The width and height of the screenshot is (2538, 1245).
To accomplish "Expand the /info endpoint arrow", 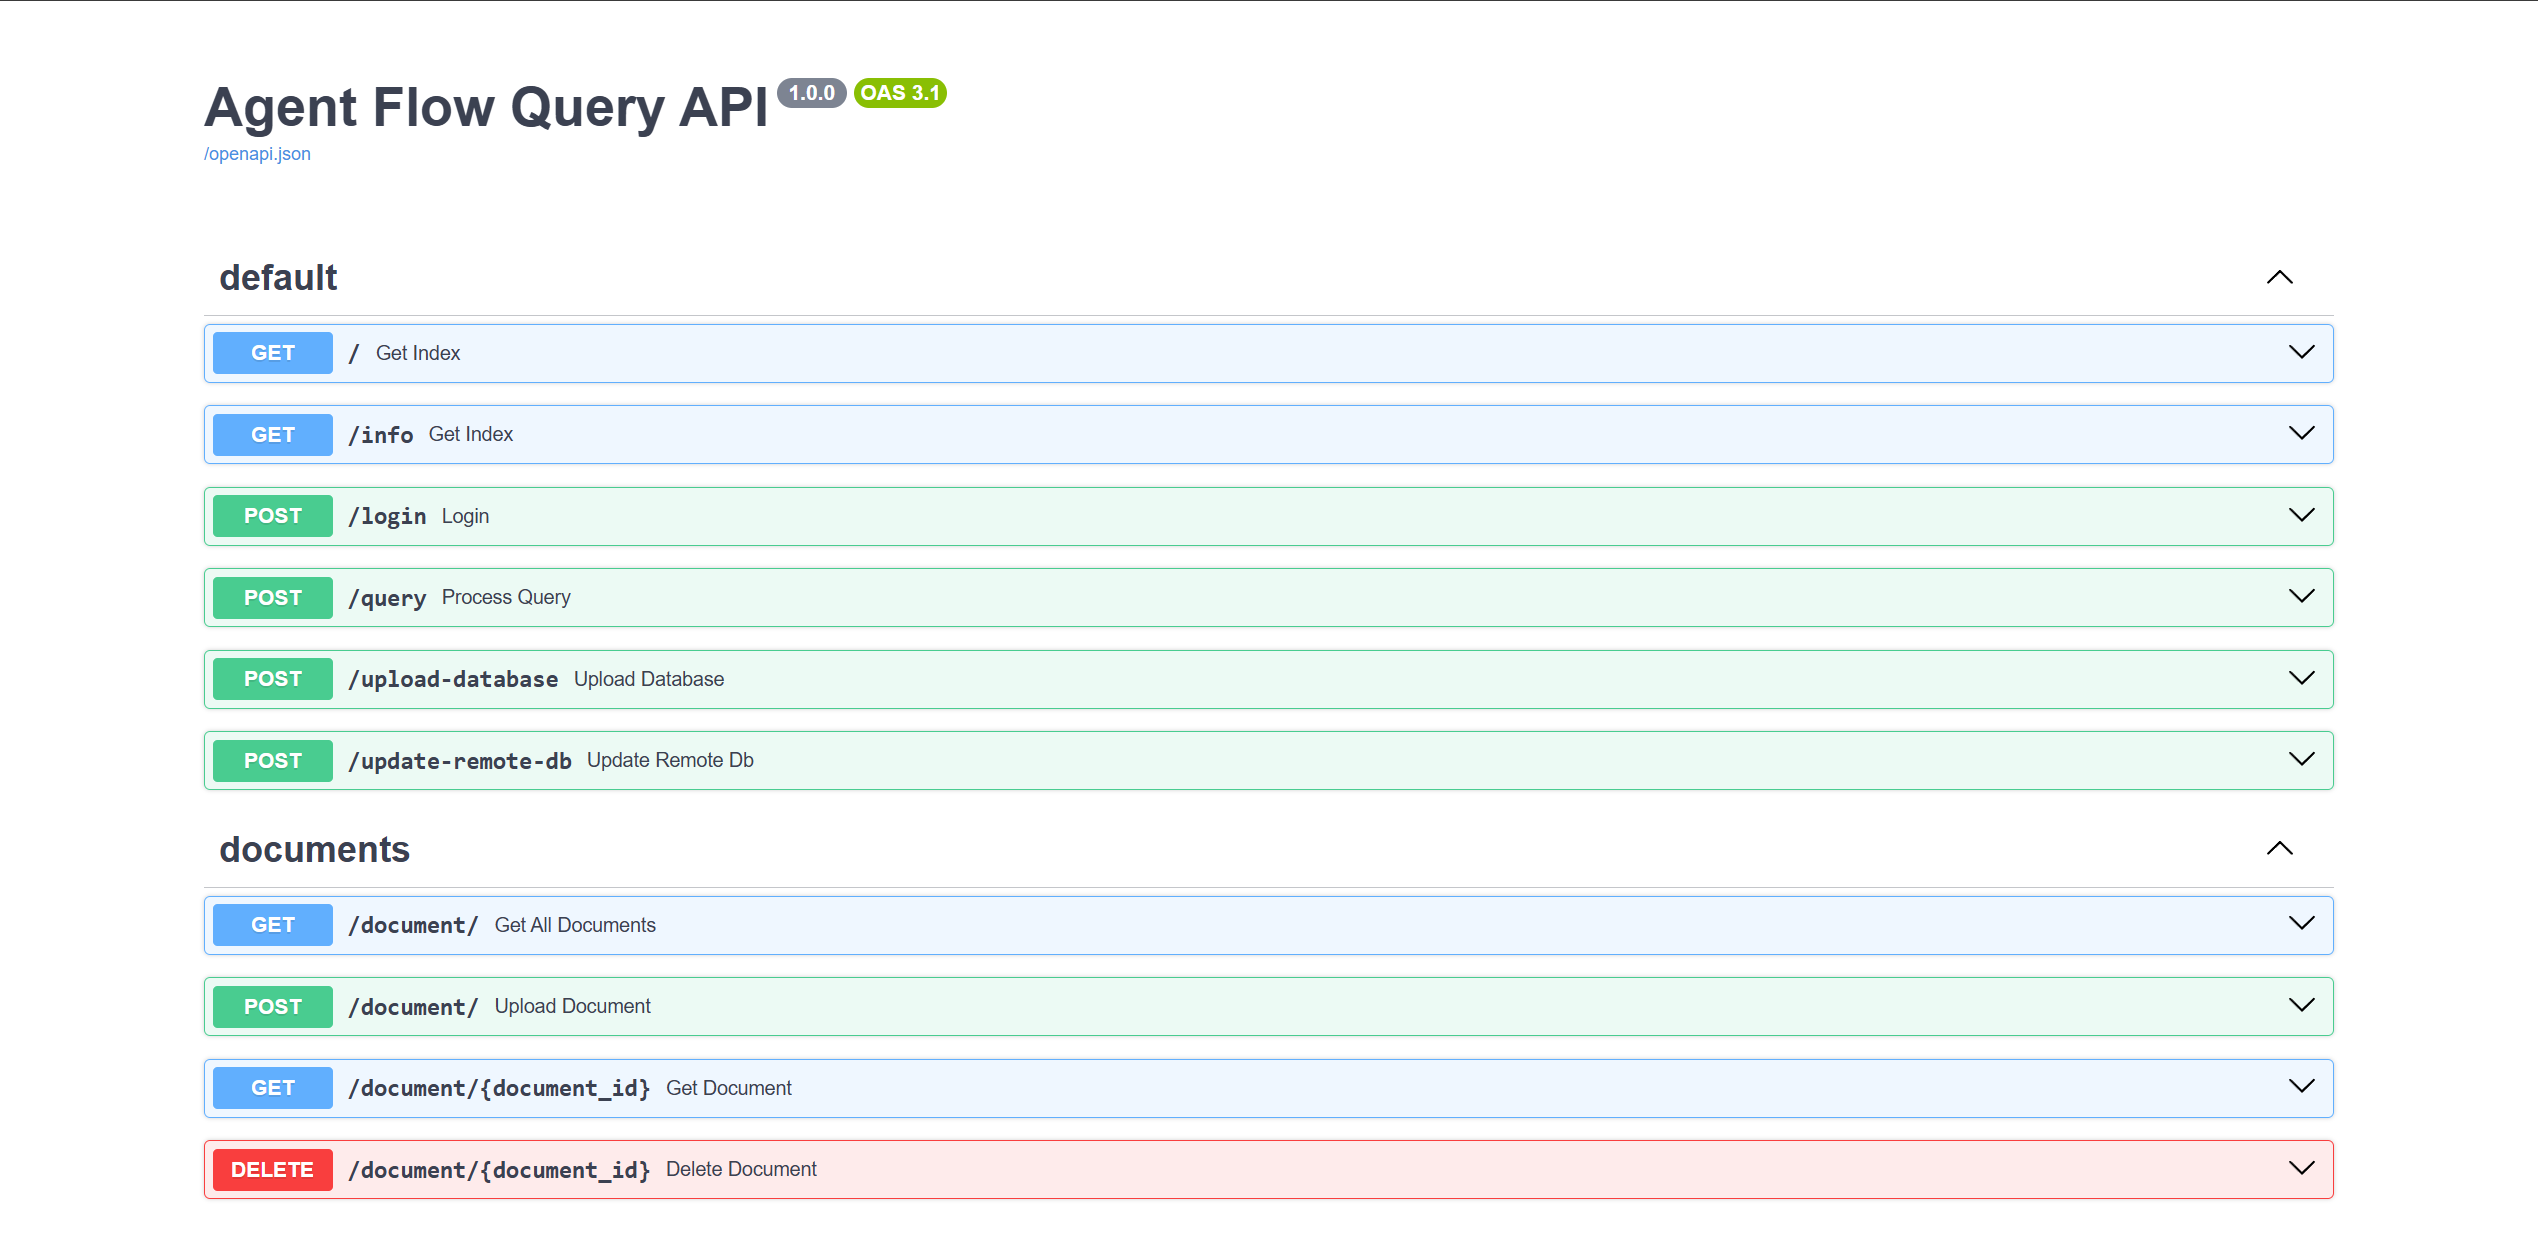I will coord(2301,433).
